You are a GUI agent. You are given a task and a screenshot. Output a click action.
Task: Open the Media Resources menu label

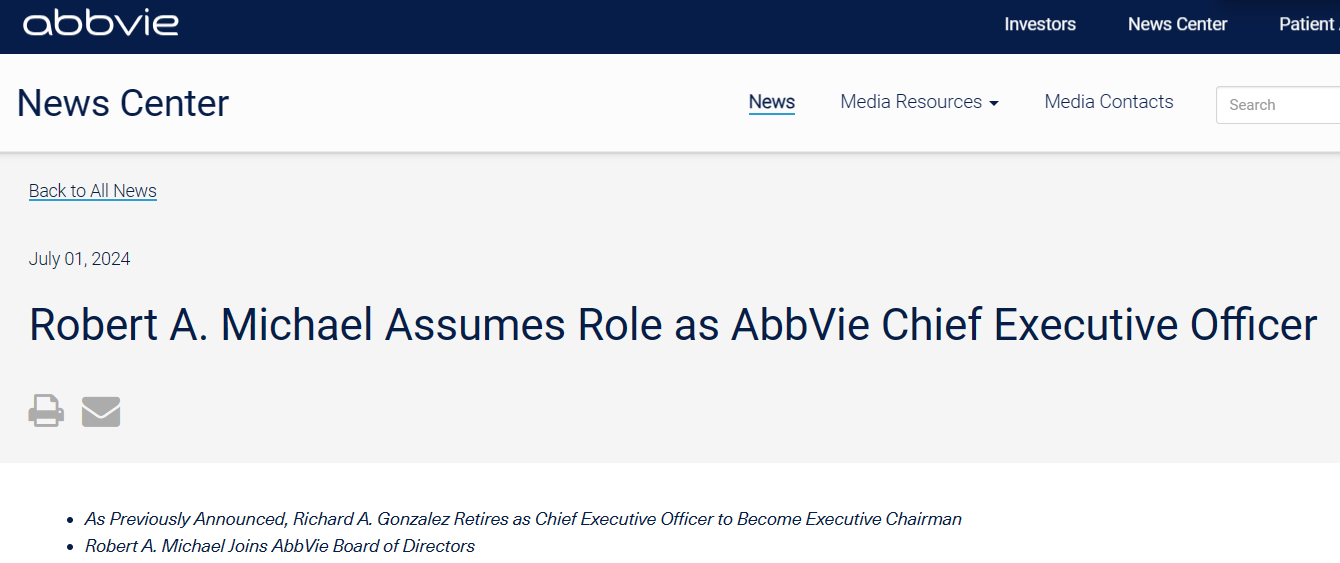911,102
